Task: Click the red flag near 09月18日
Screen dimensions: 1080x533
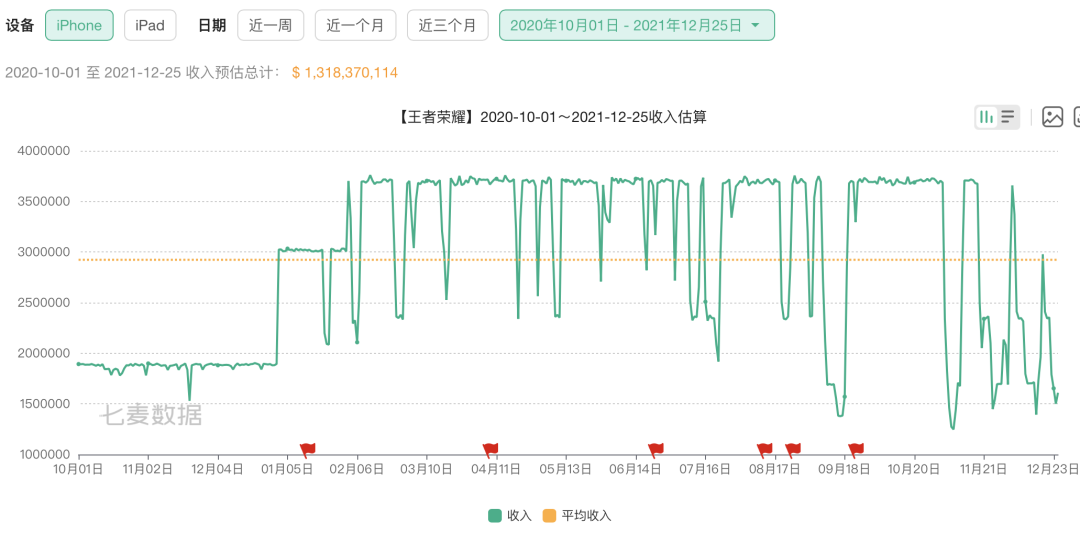Action: pos(855,450)
